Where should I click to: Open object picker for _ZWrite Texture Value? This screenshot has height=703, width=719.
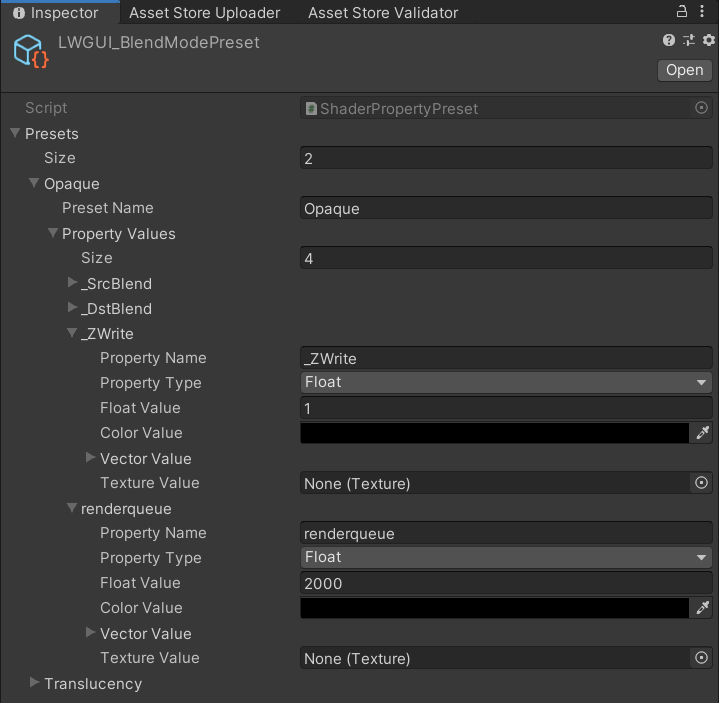[701, 483]
